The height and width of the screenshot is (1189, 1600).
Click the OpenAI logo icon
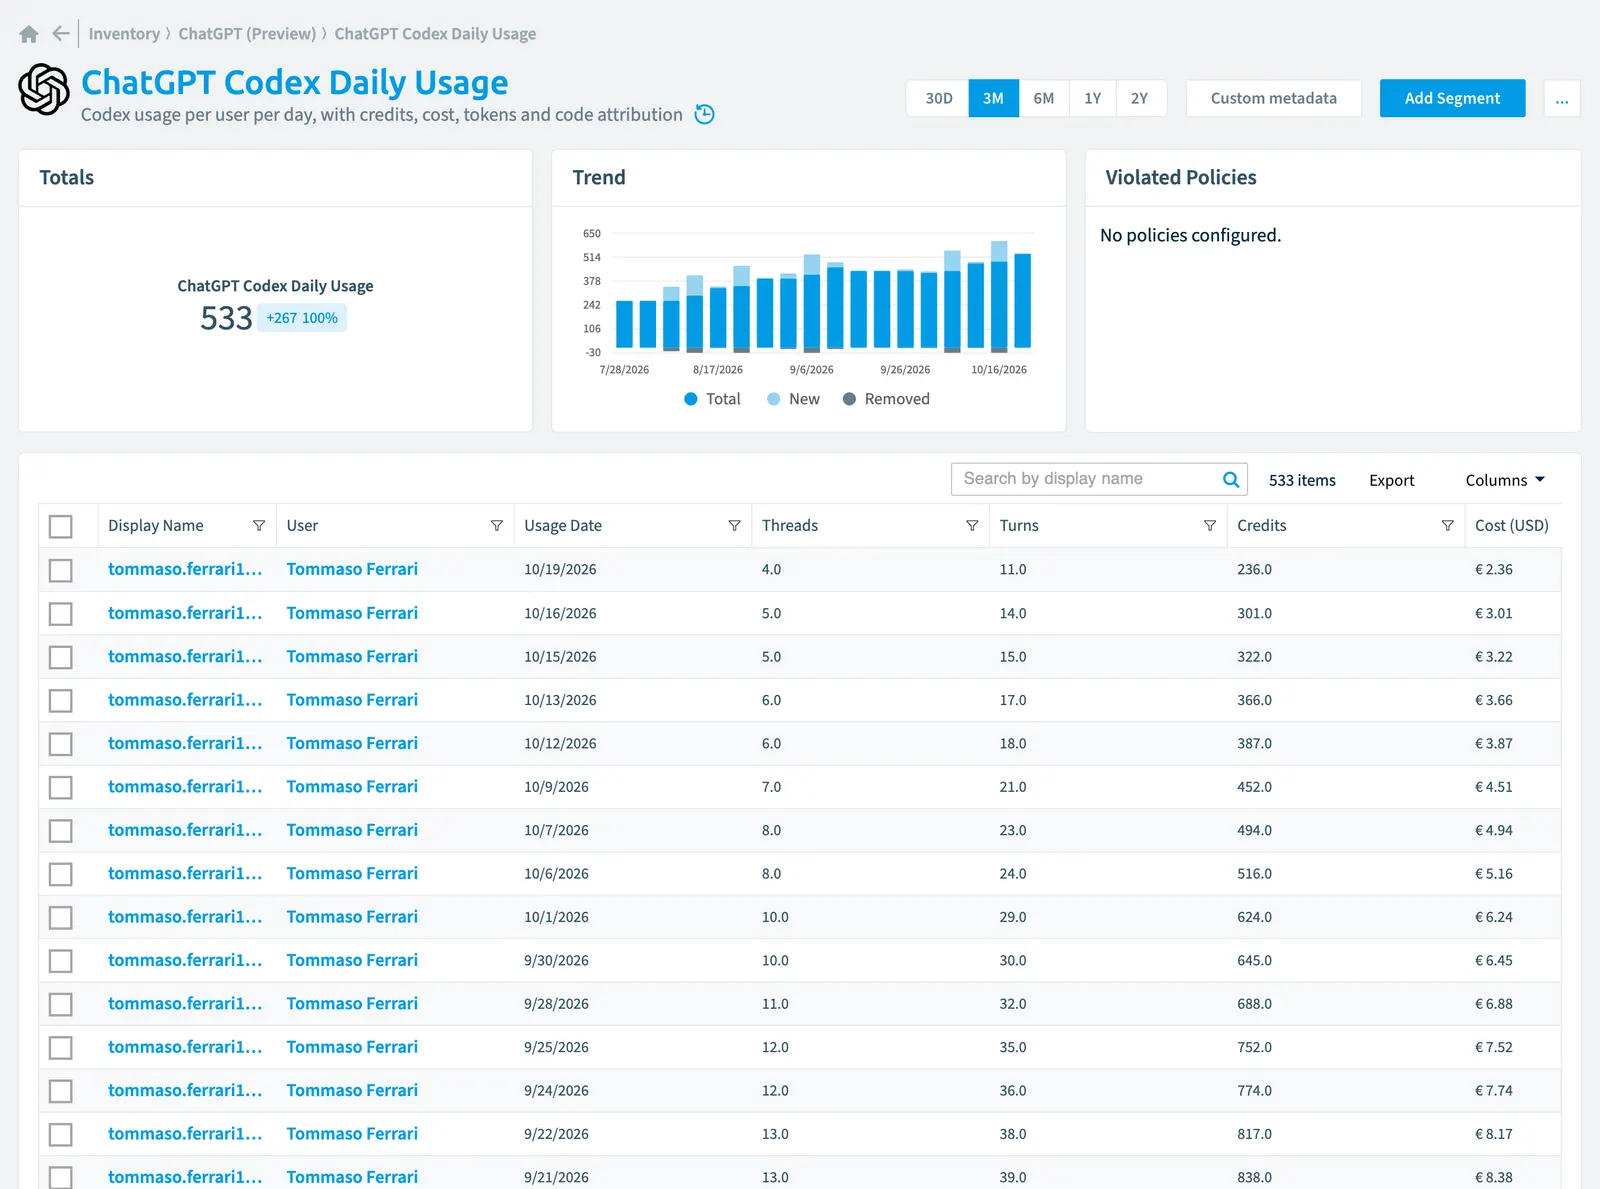click(44, 89)
